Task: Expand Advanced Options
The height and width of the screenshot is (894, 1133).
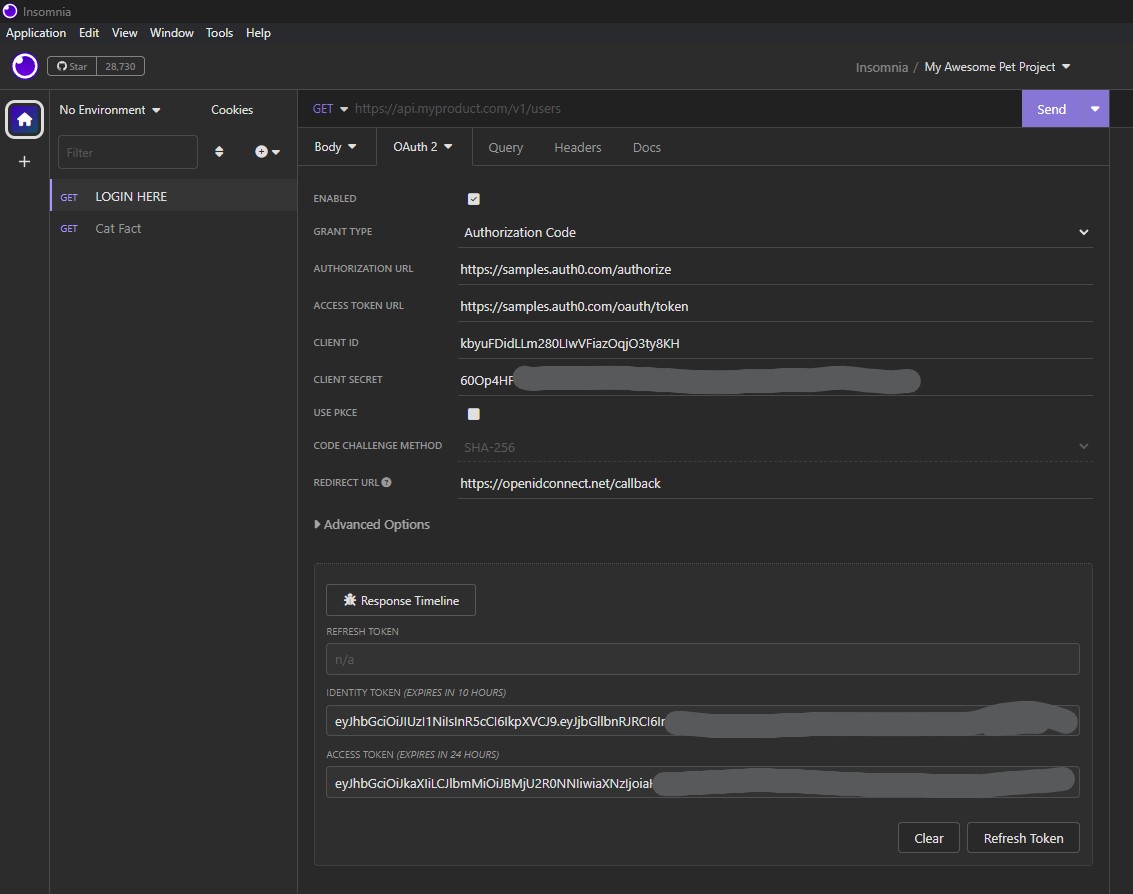Action: 372,525
